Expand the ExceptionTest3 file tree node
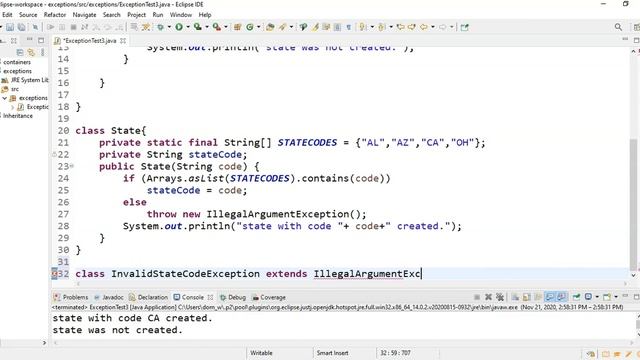 (x=12, y=107)
